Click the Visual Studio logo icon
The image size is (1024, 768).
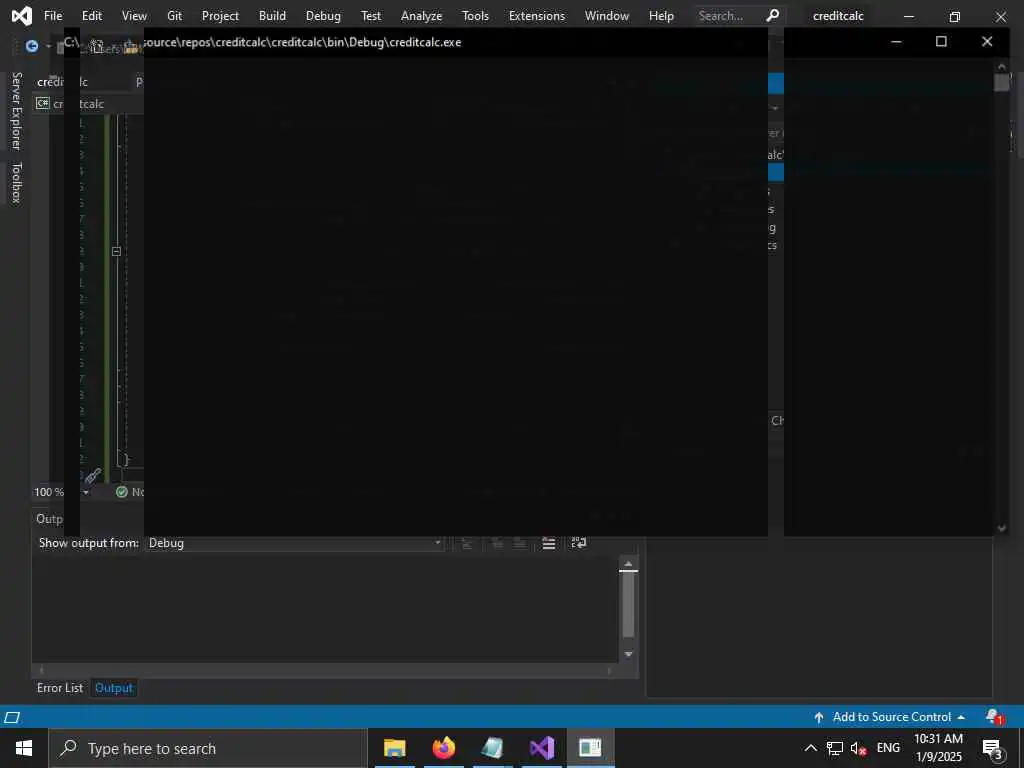coord(22,16)
